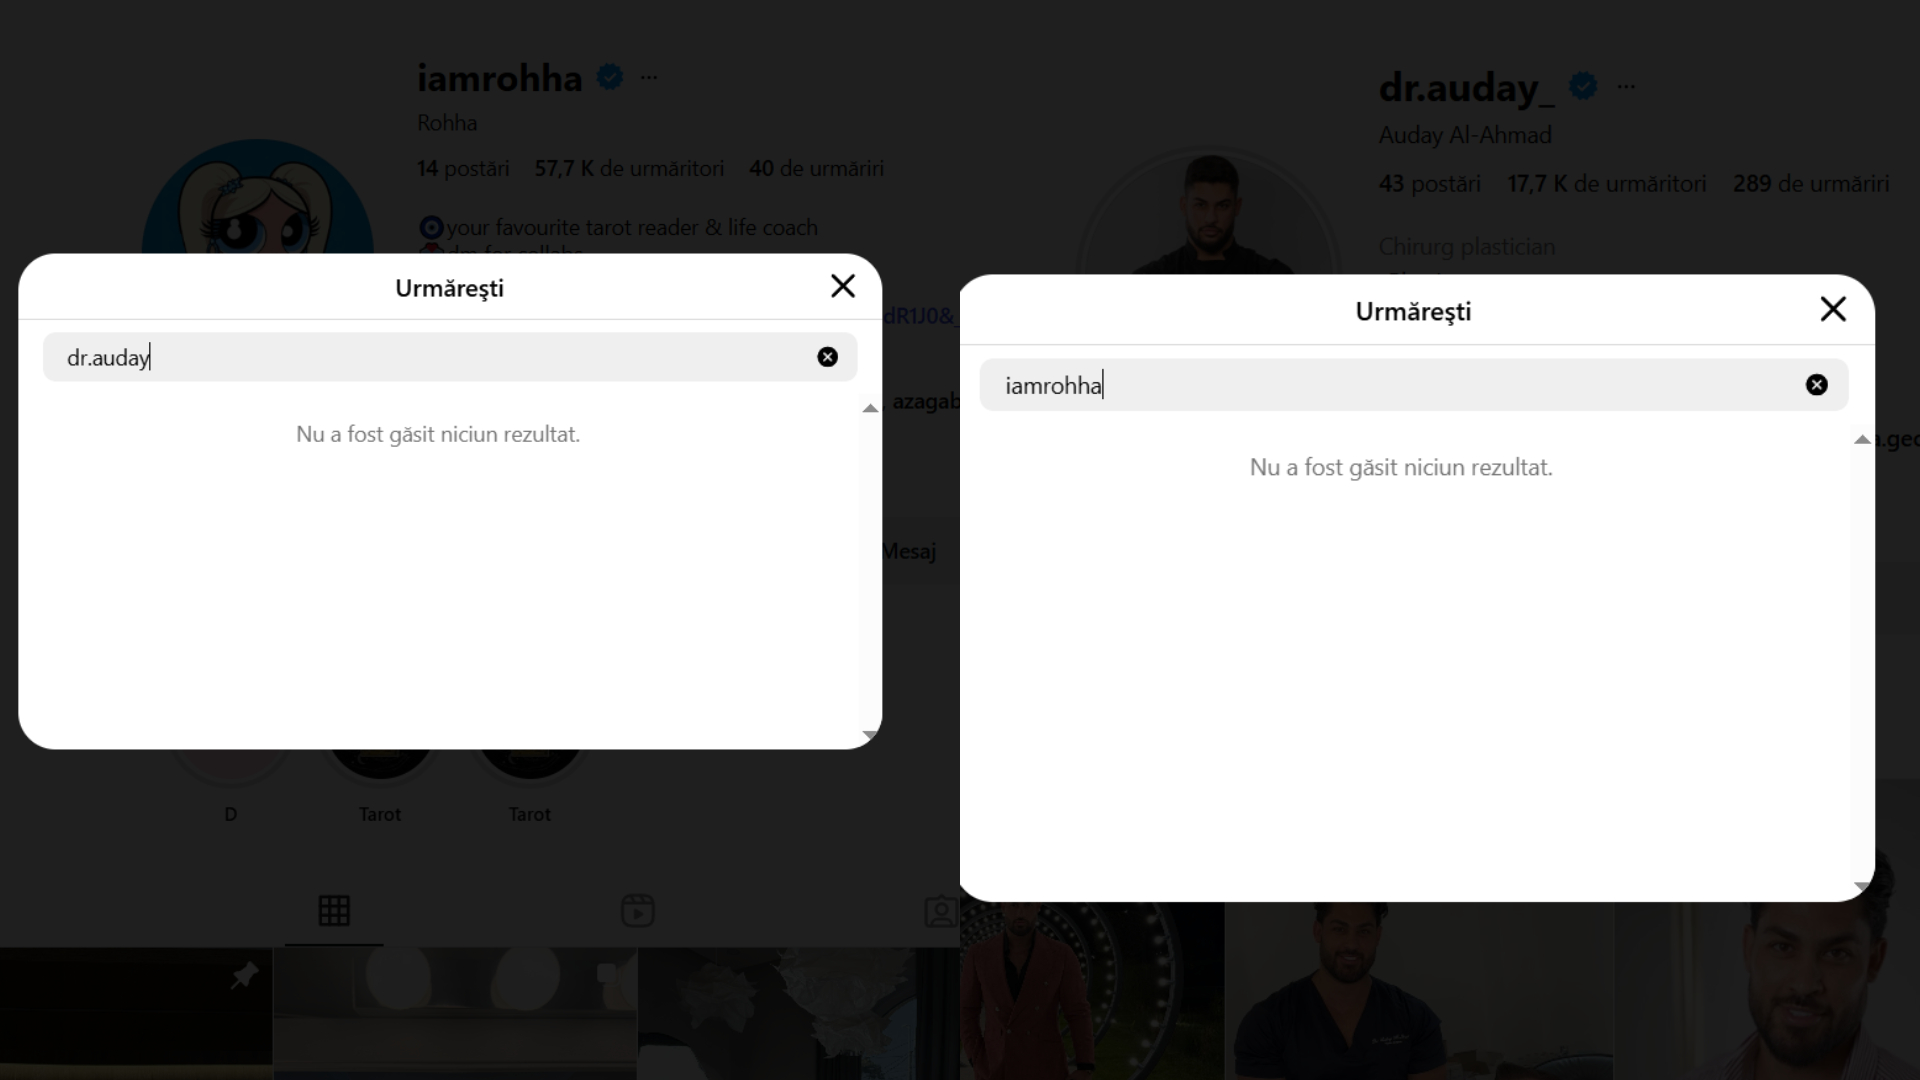Switch to the Reels tab
Screen dimensions: 1920x1080
[638, 911]
